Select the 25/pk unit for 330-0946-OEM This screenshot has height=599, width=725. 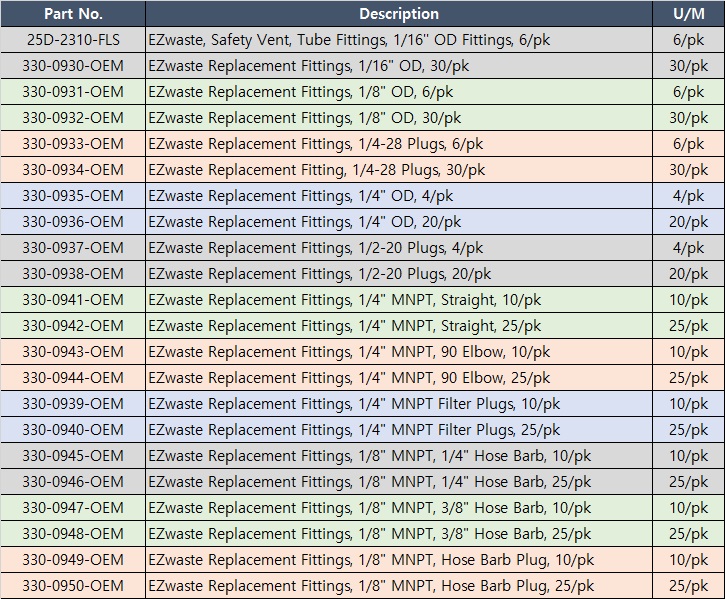[x=688, y=482]
